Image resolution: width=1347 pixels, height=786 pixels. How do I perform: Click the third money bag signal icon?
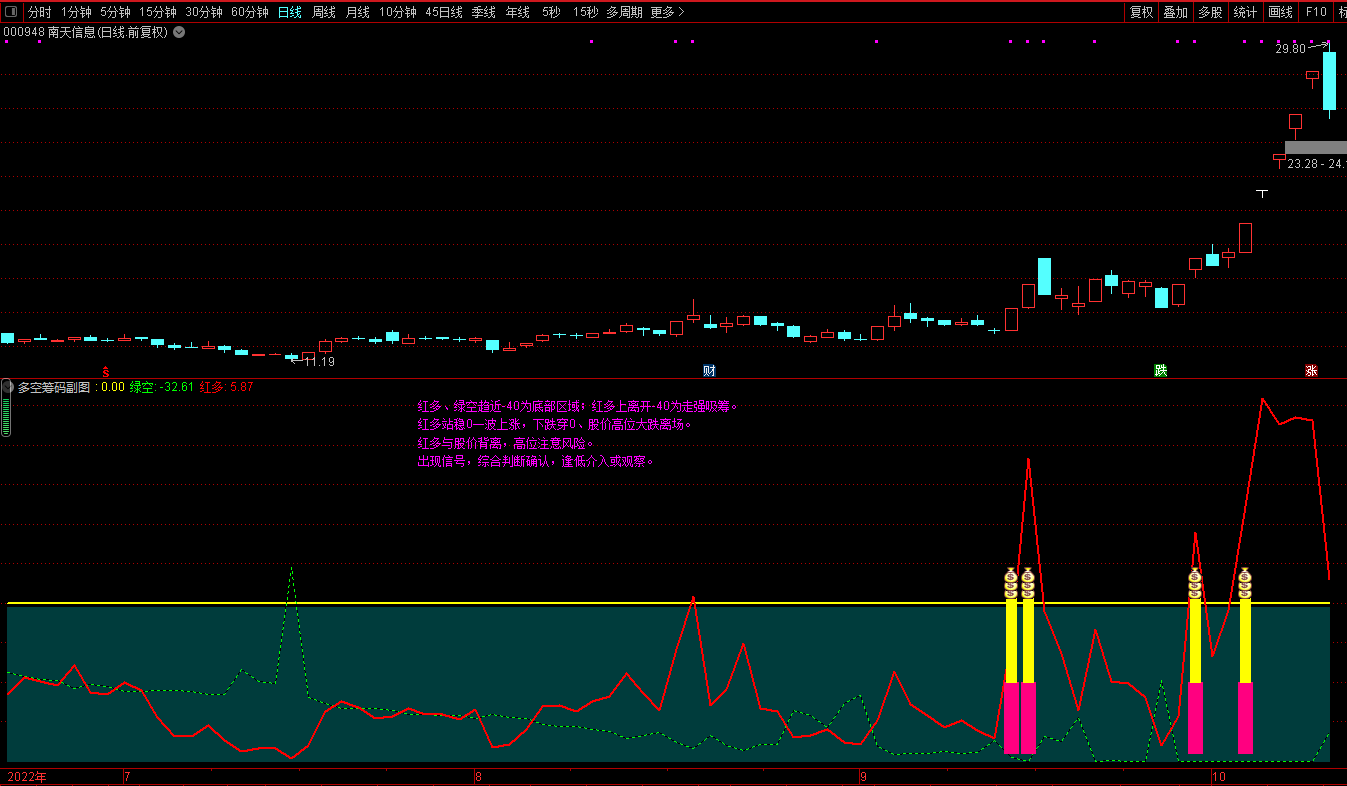(1195, 584)
